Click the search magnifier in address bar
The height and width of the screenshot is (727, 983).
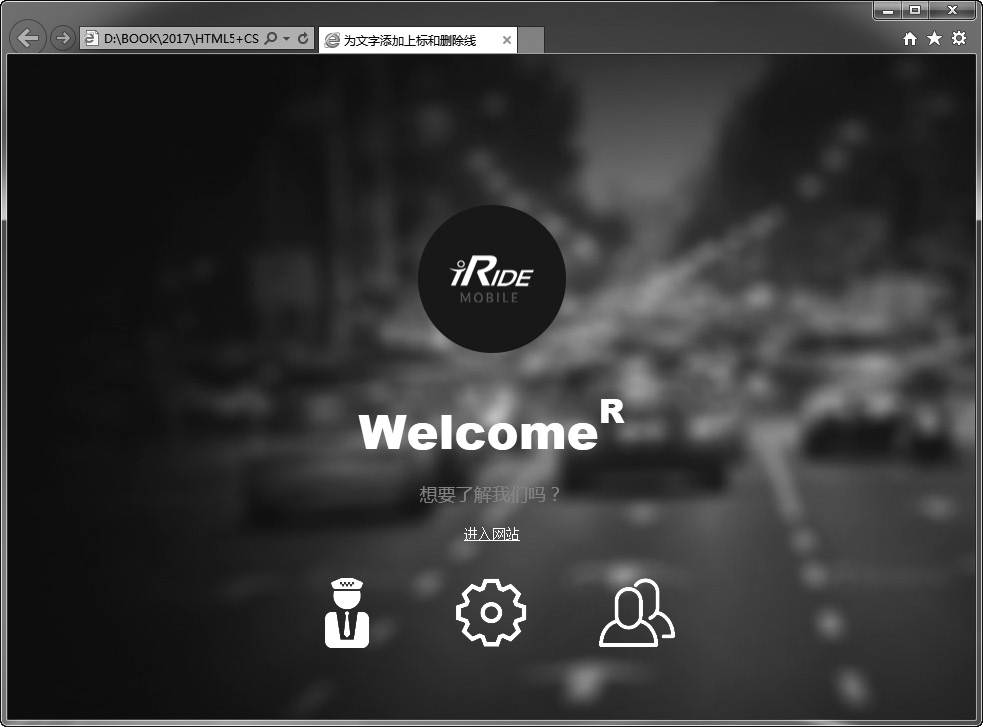pyautogui.click(x=271, y=39)
